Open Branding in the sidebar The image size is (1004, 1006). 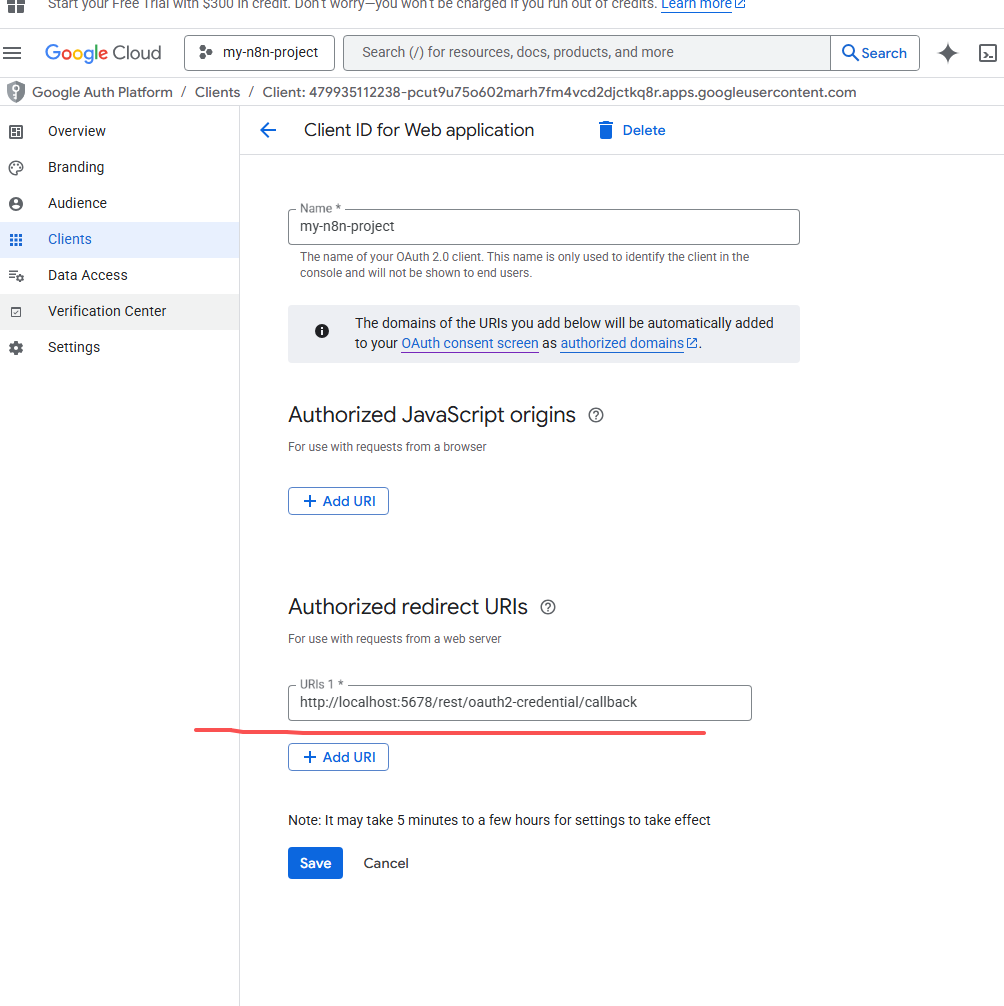pyautogui.click(x=76, y=167)
